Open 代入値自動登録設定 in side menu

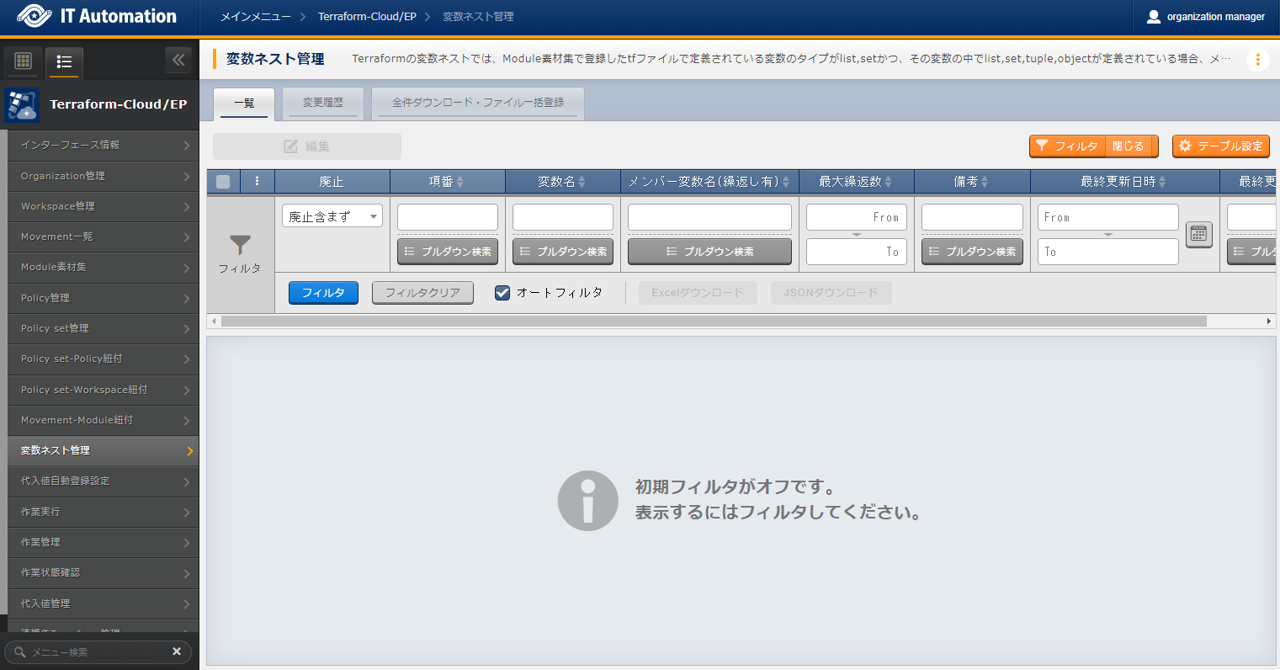point(100,481)
